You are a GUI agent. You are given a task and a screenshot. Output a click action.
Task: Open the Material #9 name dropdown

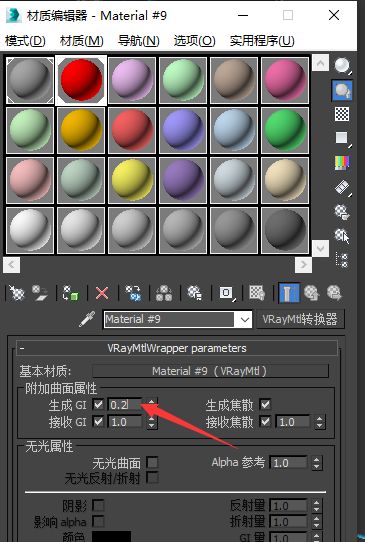[x=244, y=319]
